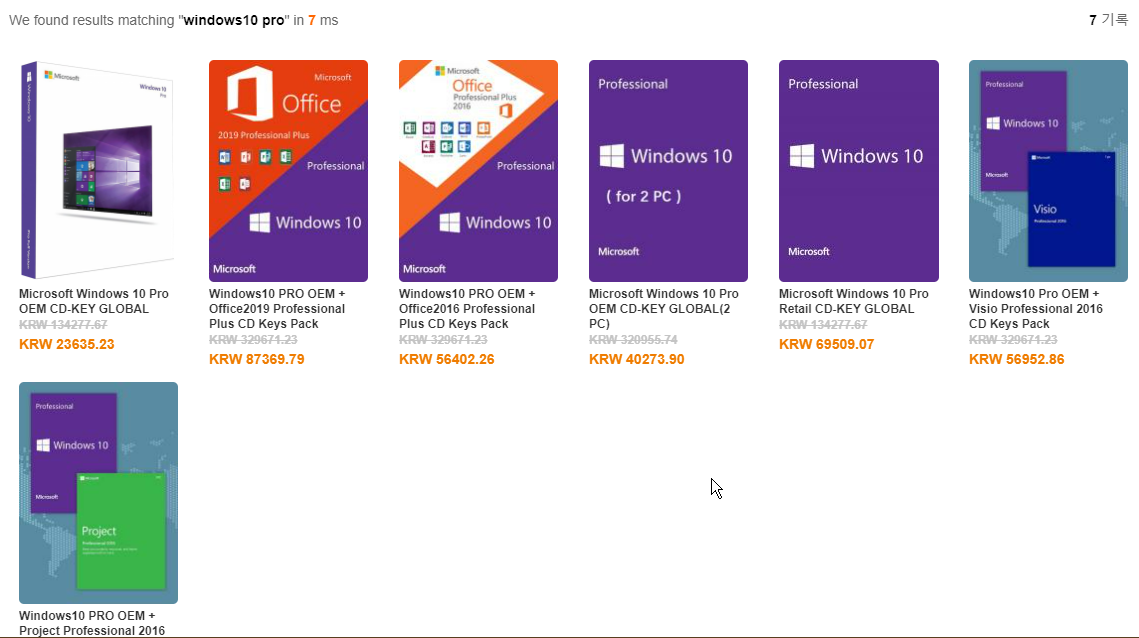Viewport: 1139px width, 638px height.
Task: Select price KRW 56402.26
Action: point(447,360)
